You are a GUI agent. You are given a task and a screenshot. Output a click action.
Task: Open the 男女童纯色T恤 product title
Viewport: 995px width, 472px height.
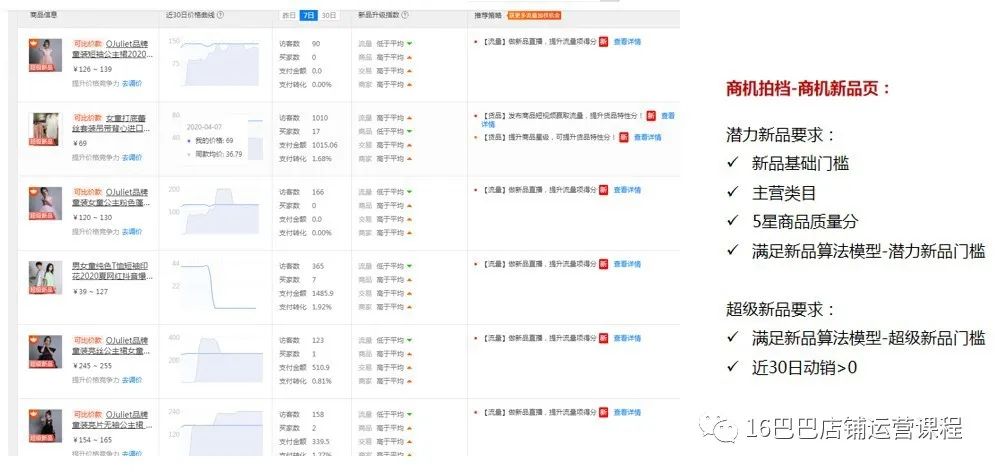tap(112, 272)
